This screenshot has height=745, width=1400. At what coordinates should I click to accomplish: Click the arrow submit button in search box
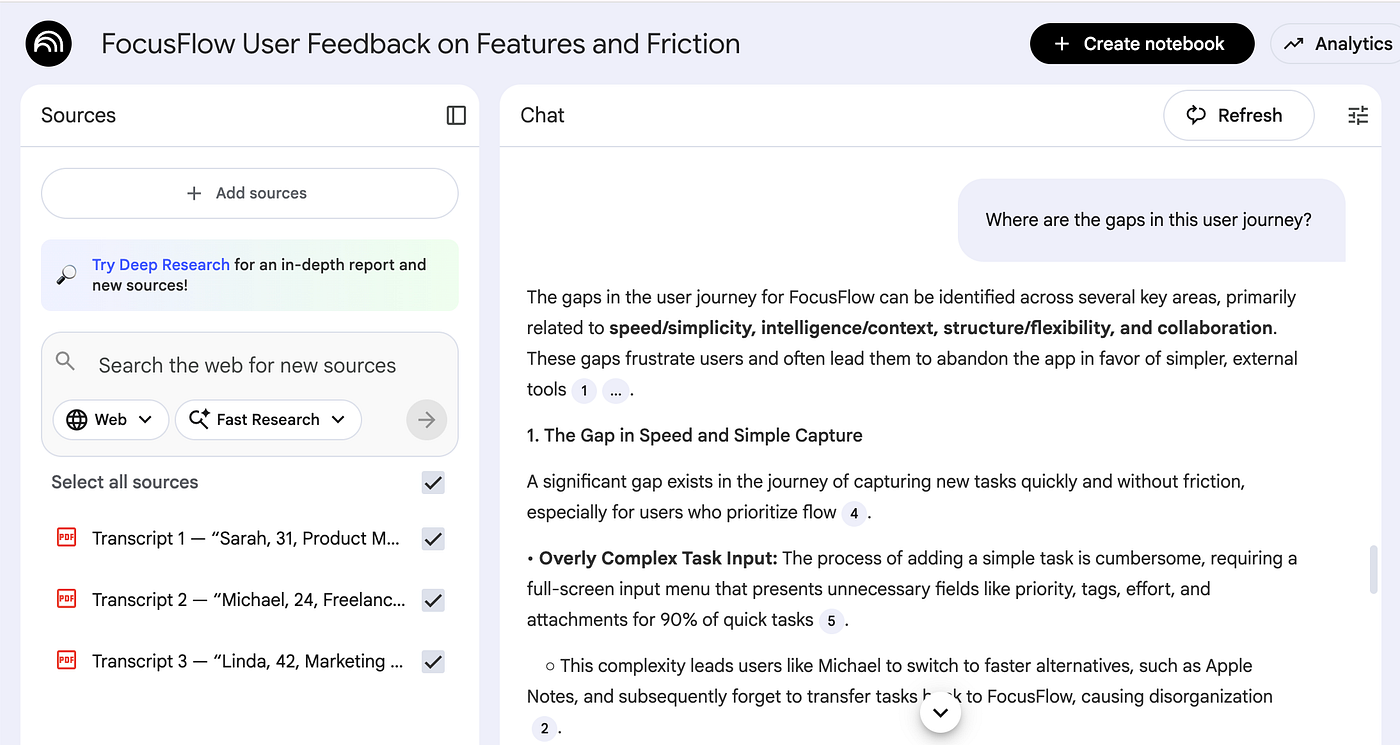pyautogui.click(x=426, y=420)
